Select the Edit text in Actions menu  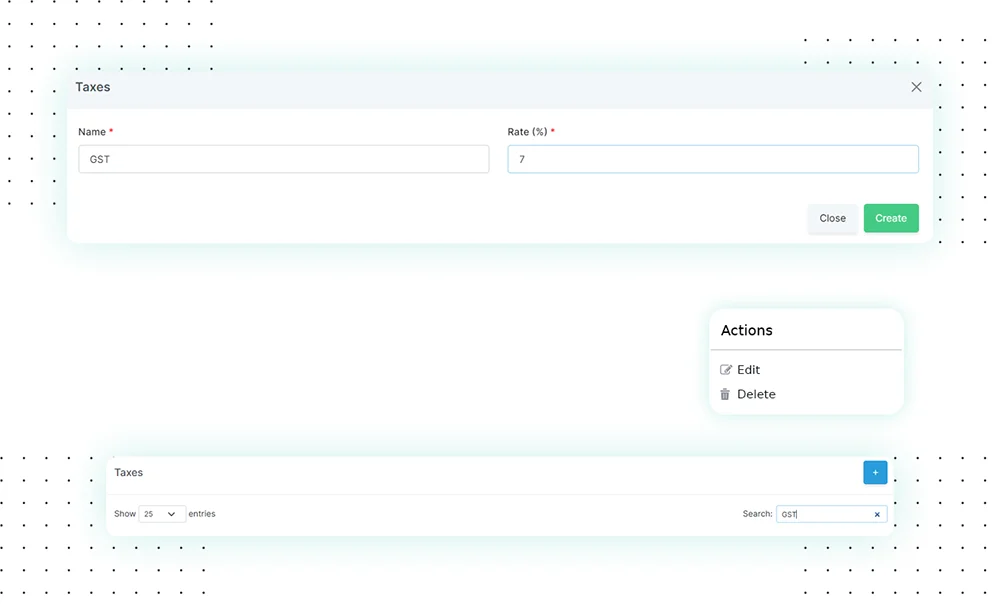click(748, 370)
